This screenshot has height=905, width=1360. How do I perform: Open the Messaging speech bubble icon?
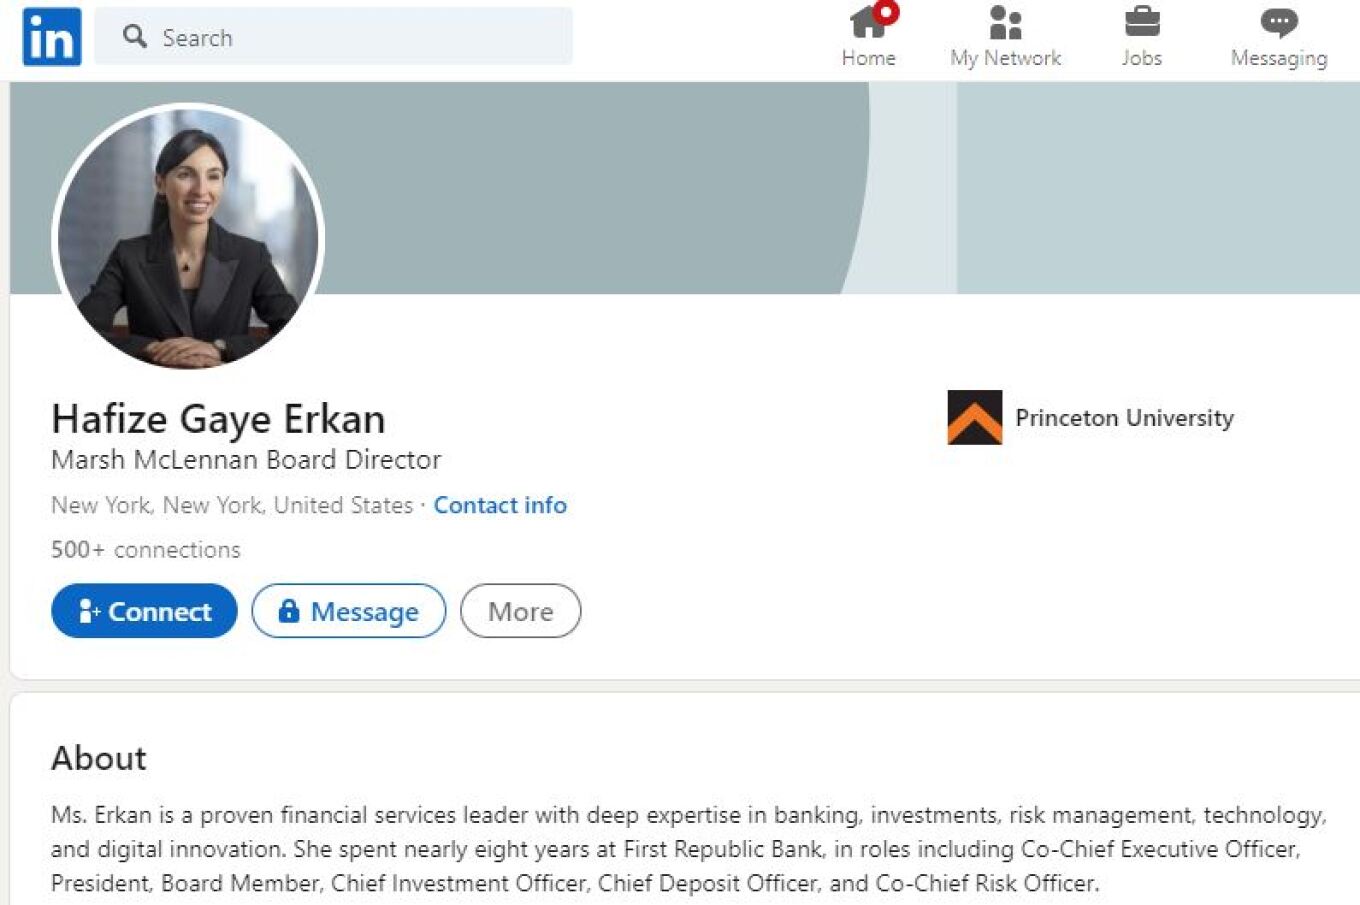pos(1279,22)
